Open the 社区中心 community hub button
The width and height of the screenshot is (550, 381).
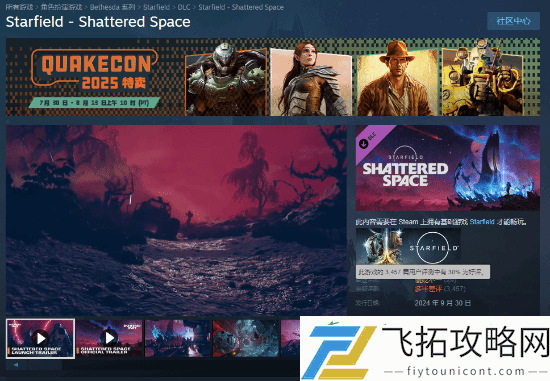(513, 21)
